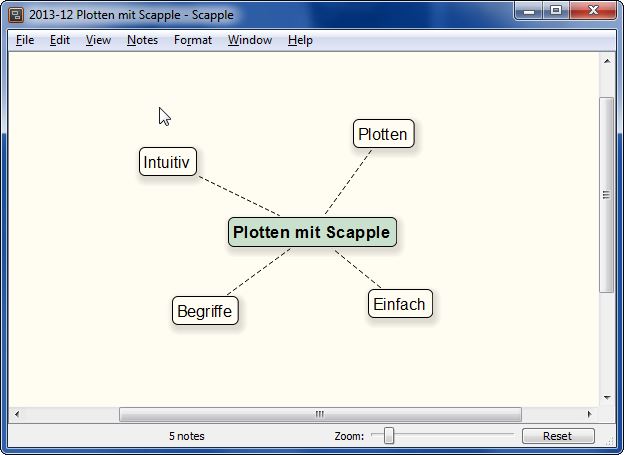Select the 'Plotten' note
The height and width of the screenshot is (455, 624).
coord(383,134)
